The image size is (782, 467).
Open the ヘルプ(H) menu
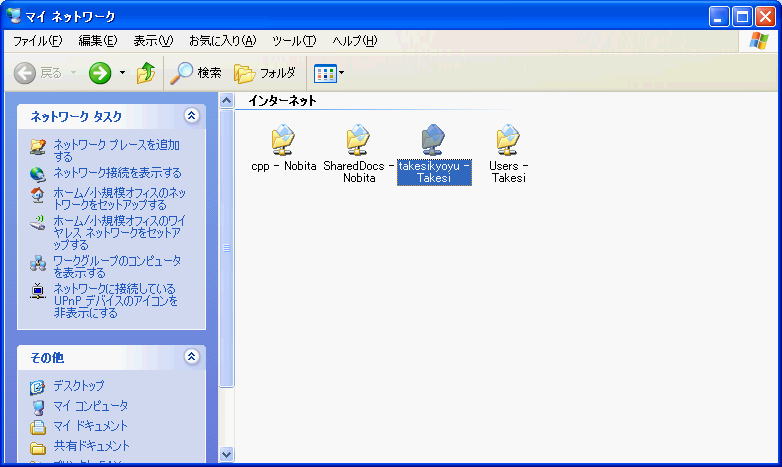pyautogui.click(x=355, y=41)
